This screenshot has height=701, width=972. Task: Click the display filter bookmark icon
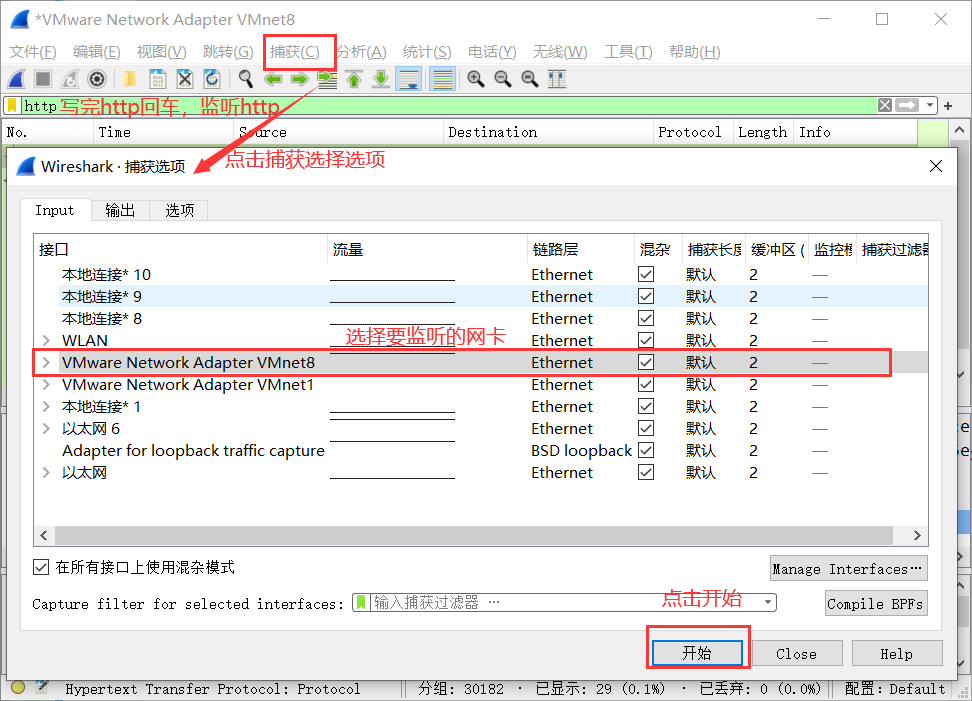[x=12, y=106]
